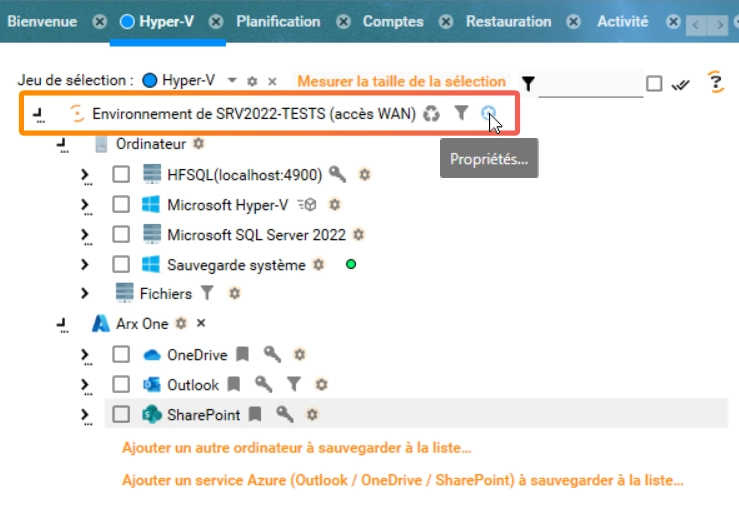This screenshot has width=739, height=515.
Task: Click Ajouter un autre ordinateur à sauvegarder link
Action: 296,448
